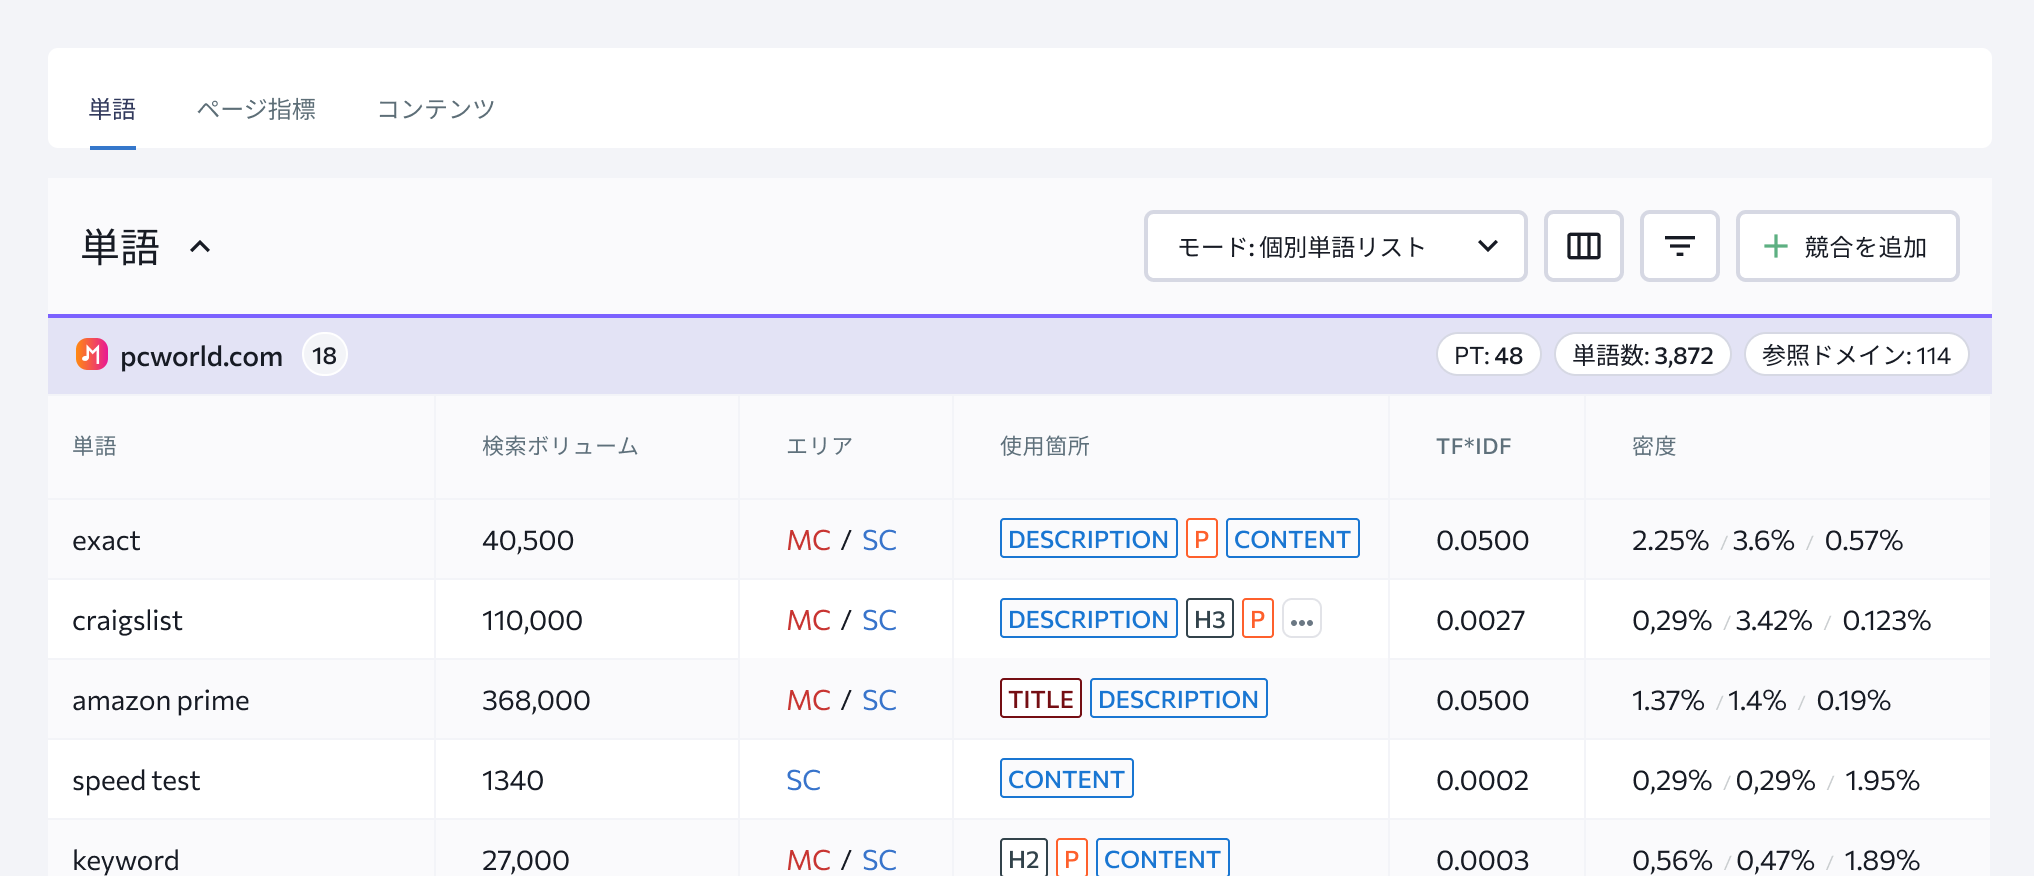The image size is (2034, 876).
Task: Click SC area in speed test row
Action: point(803,780)
